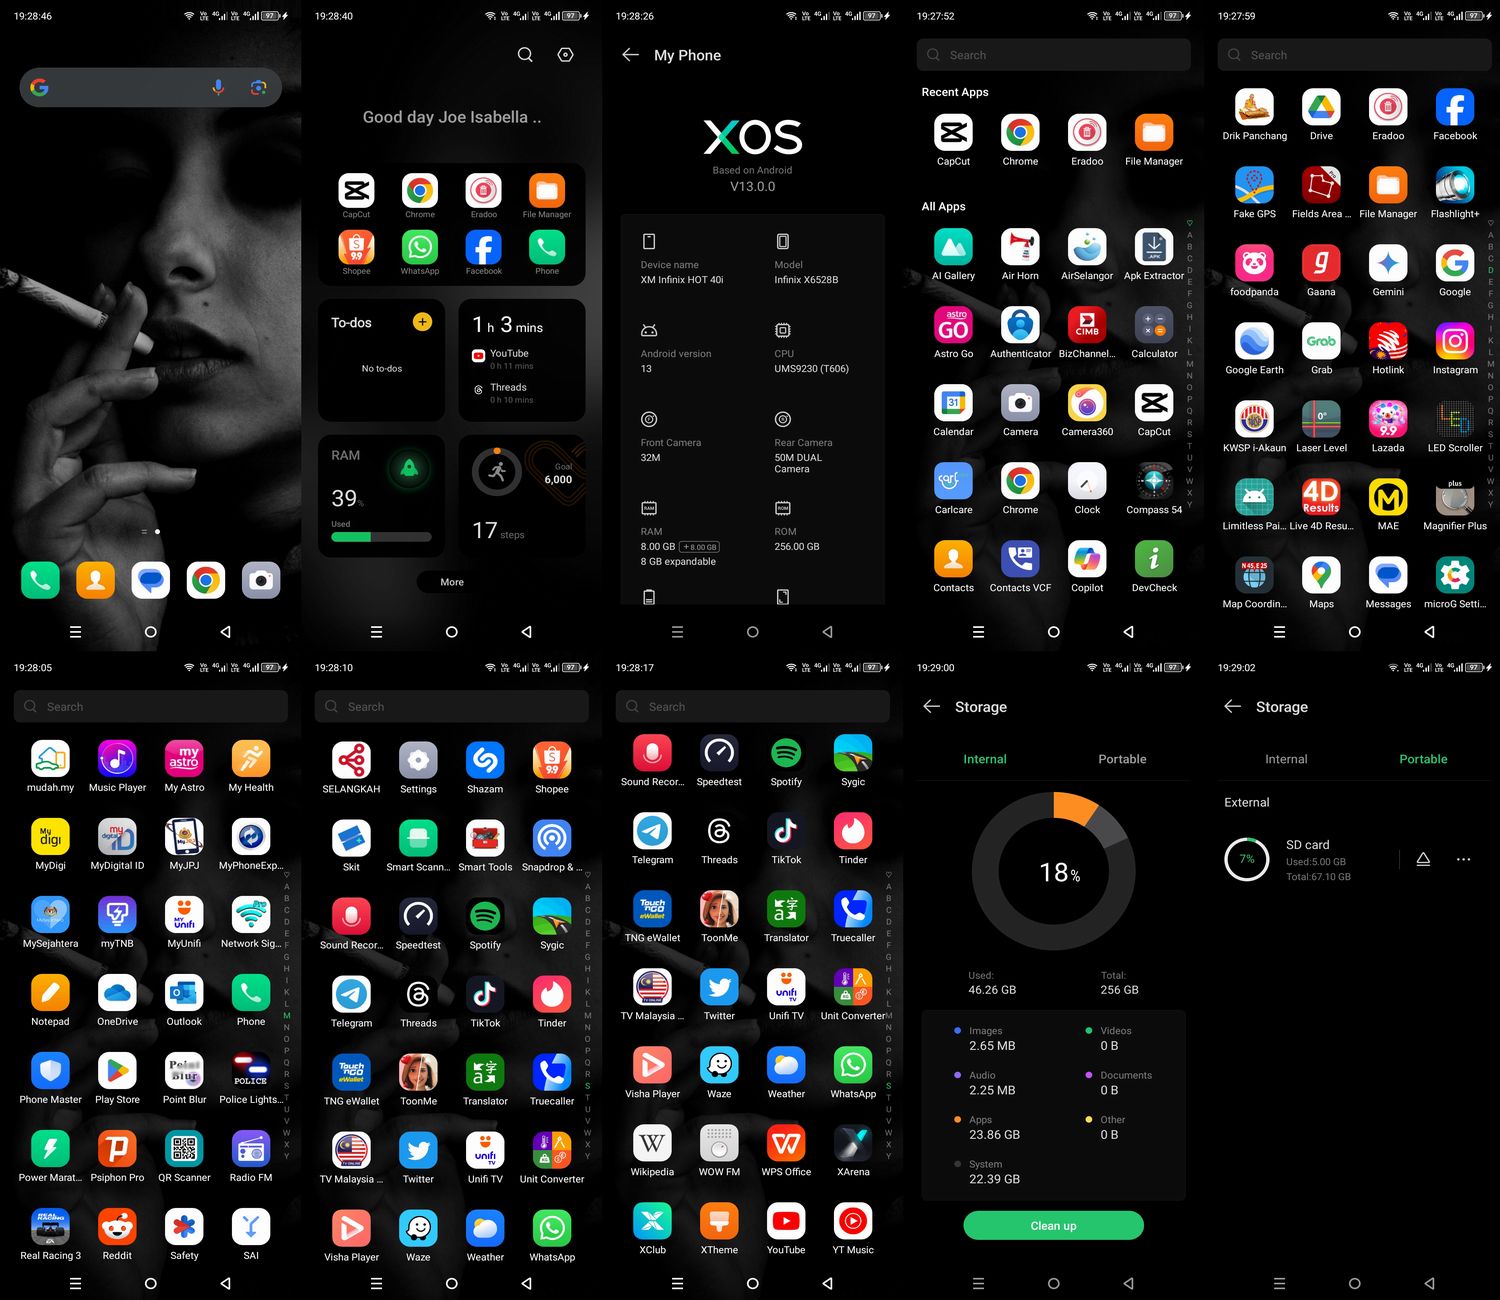Viewport: 1500px width, 1300px height.
Task: Tap the device name 'XM Infinix HOT 40i'
Action: [682, 280]
